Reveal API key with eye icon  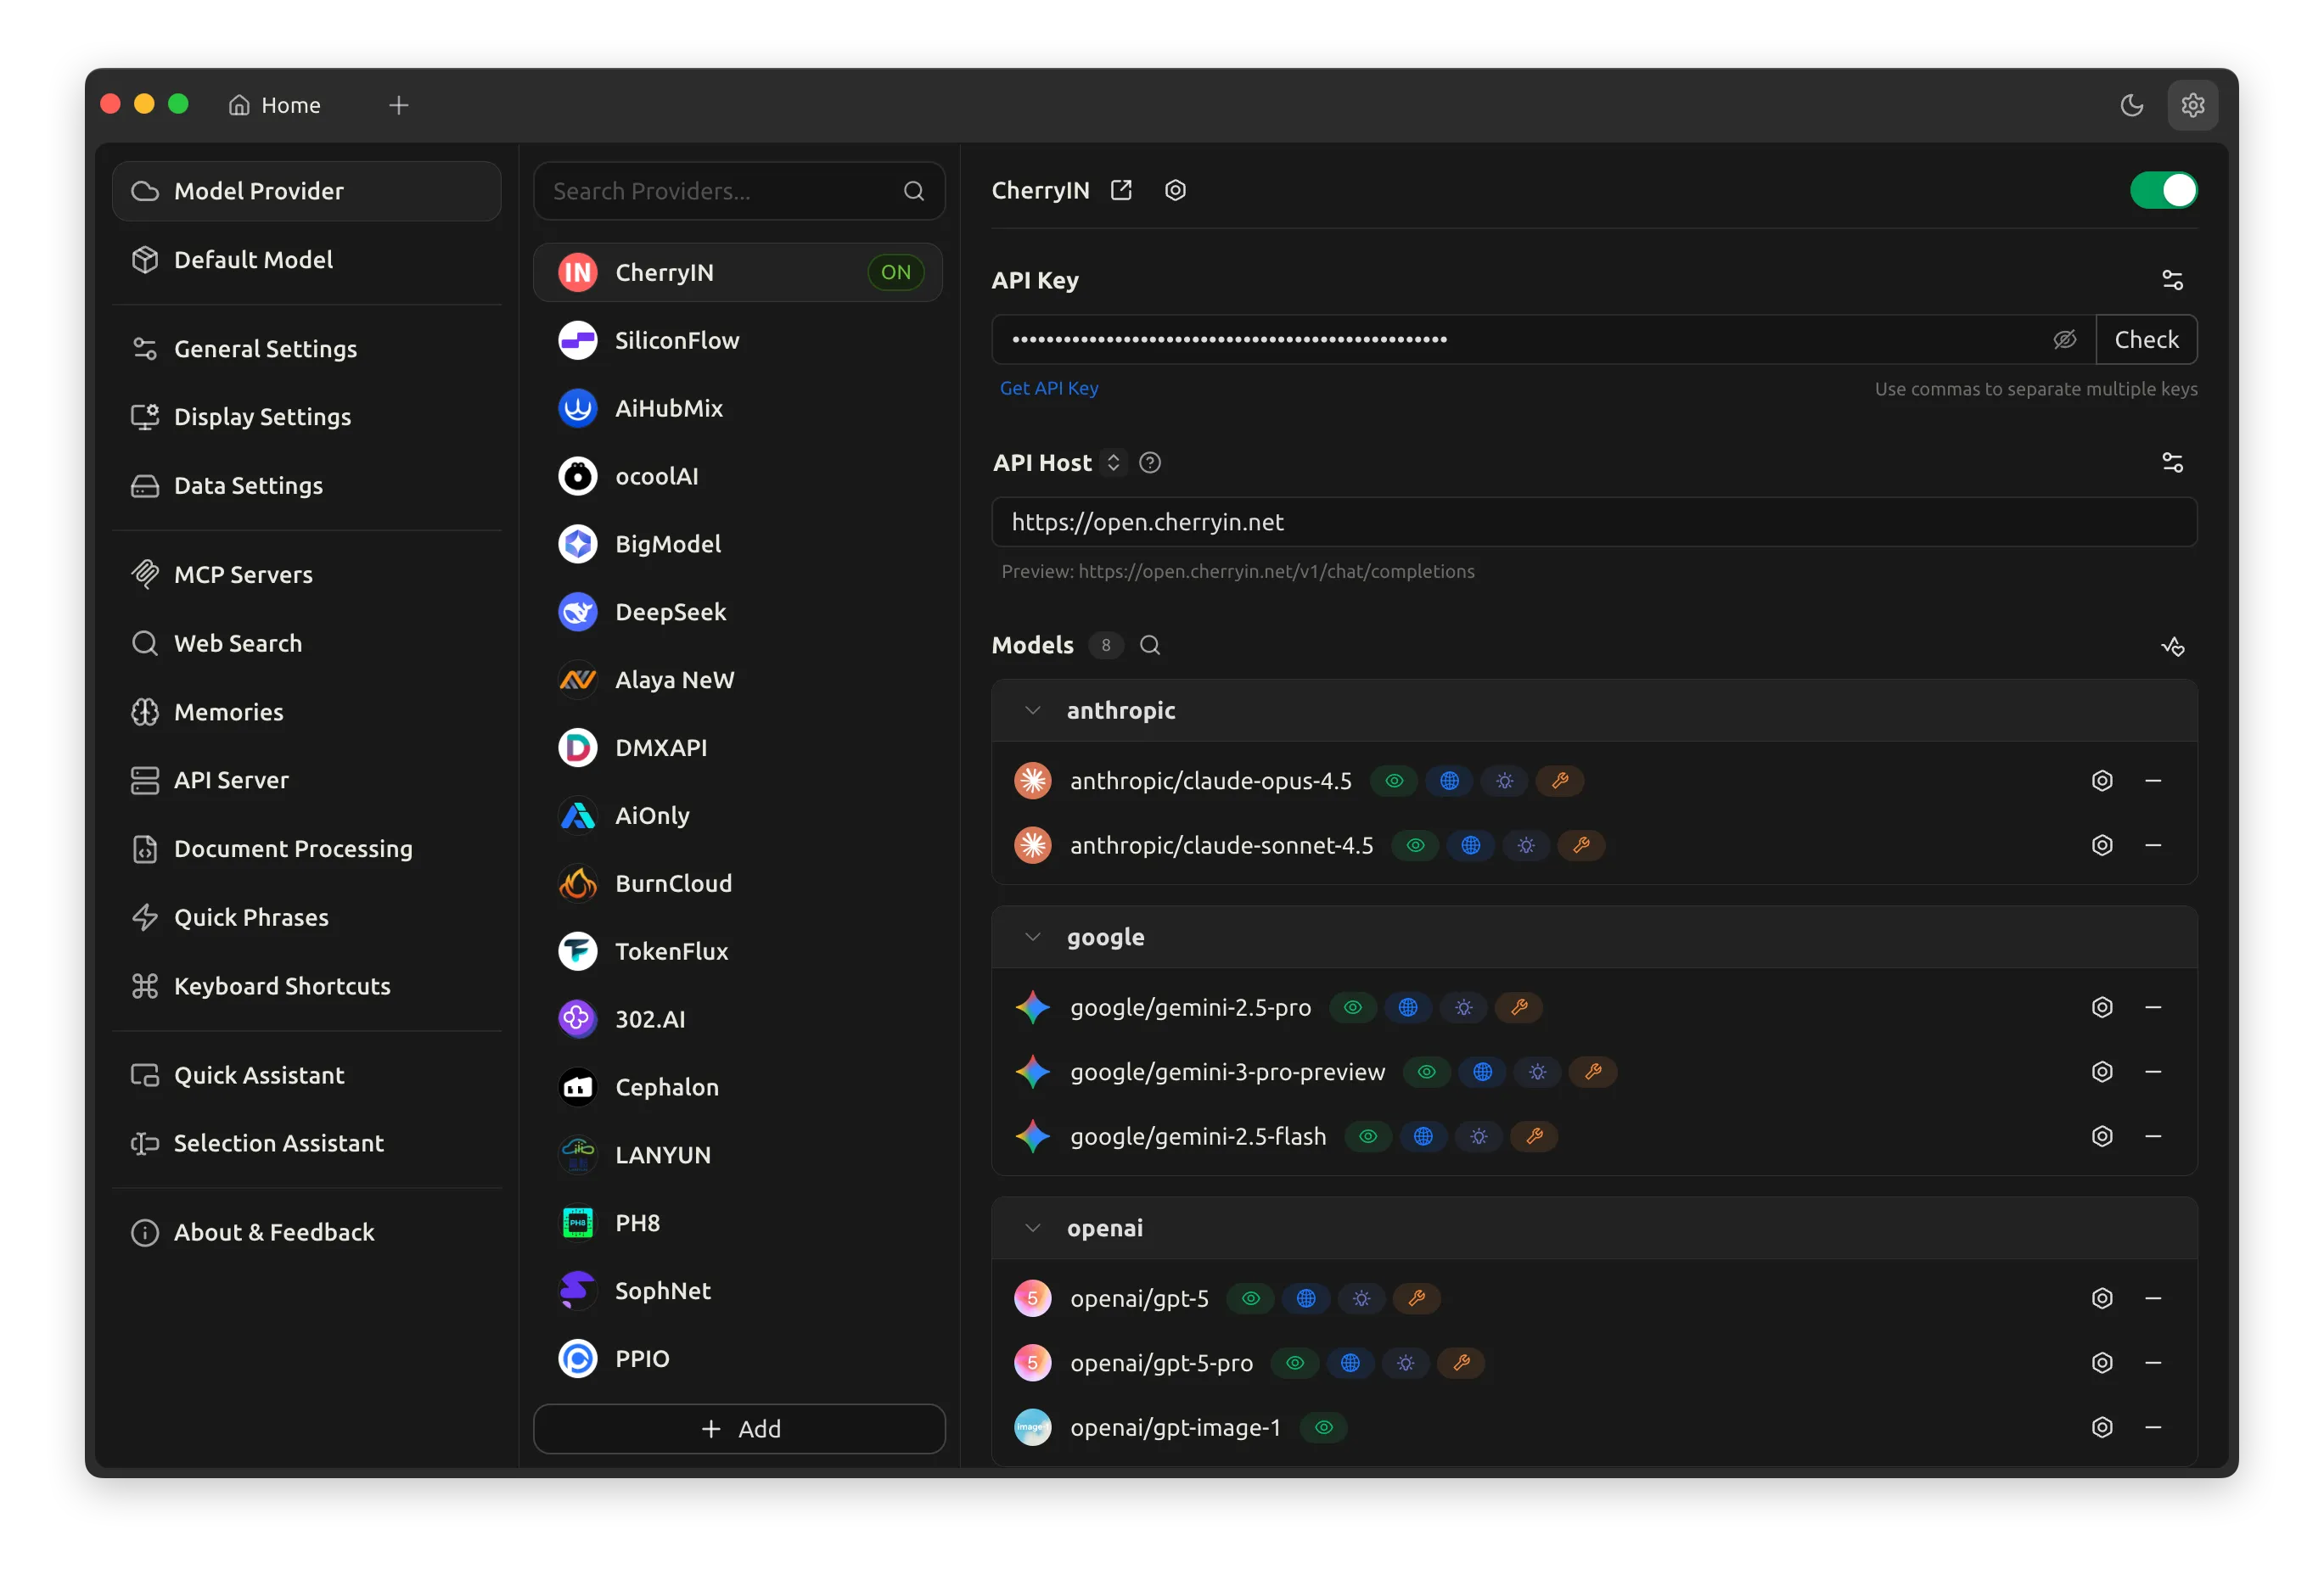coord(2064,340)
